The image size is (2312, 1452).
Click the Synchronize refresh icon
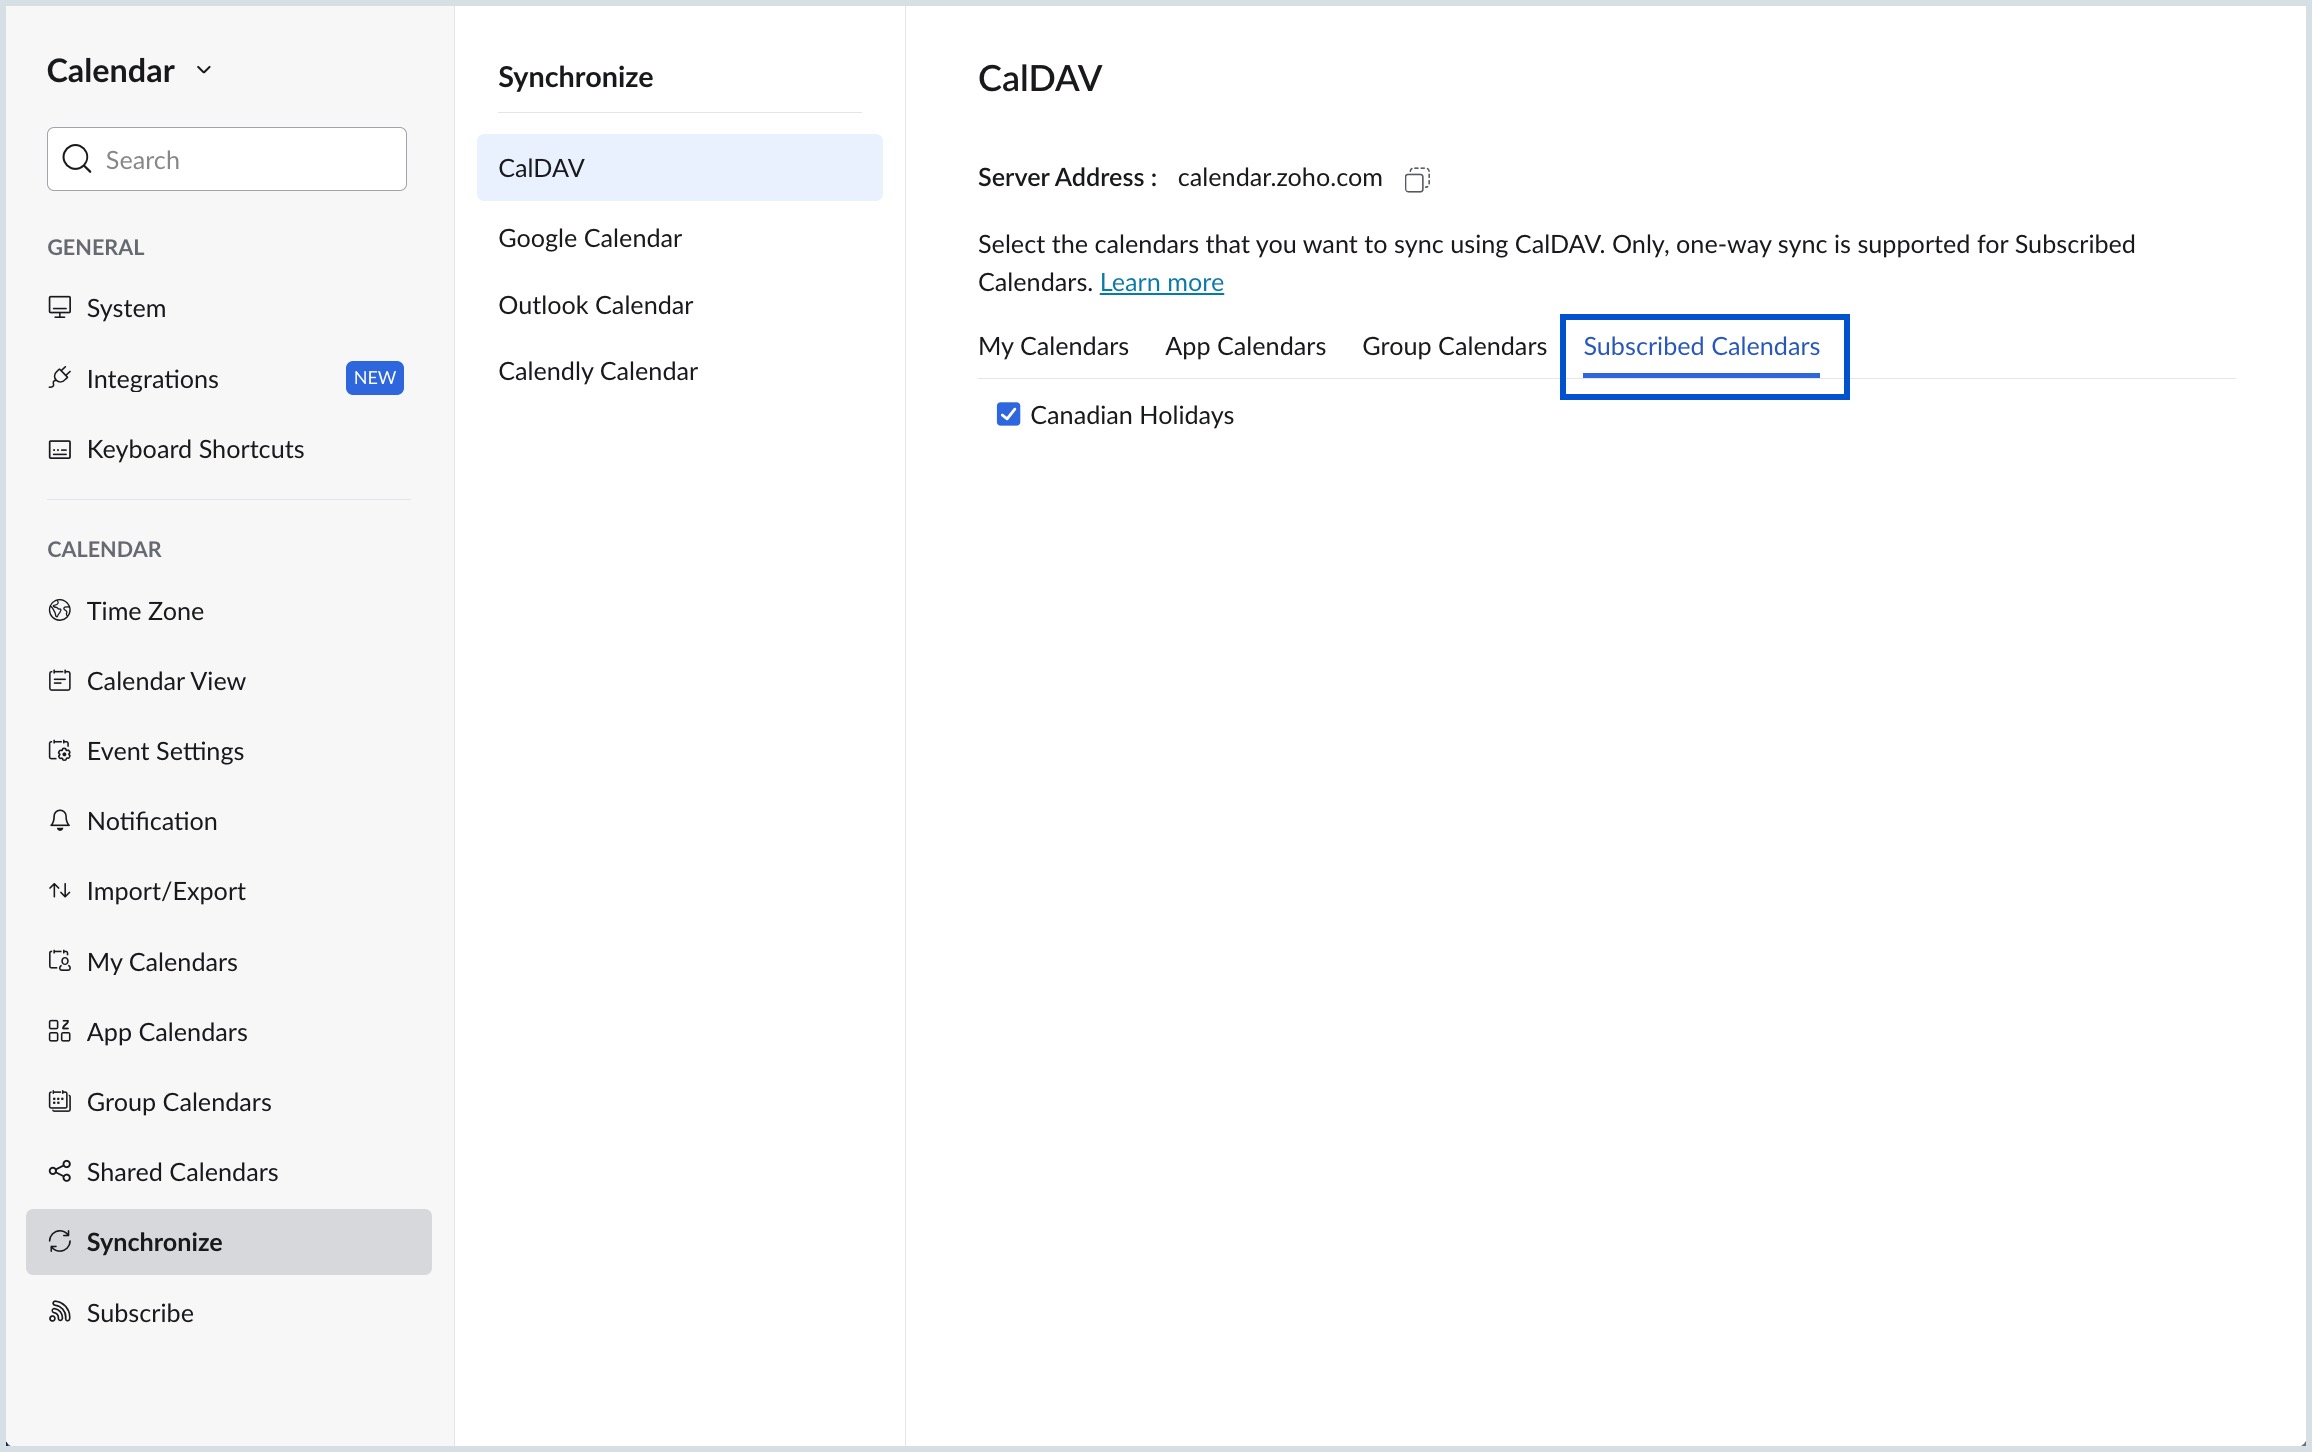59,1242
